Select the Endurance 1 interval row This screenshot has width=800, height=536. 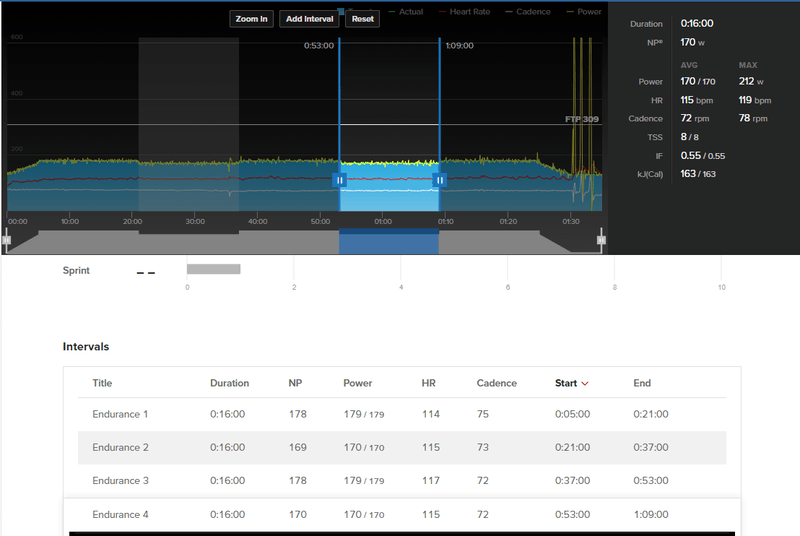click(x=402, y=414)
